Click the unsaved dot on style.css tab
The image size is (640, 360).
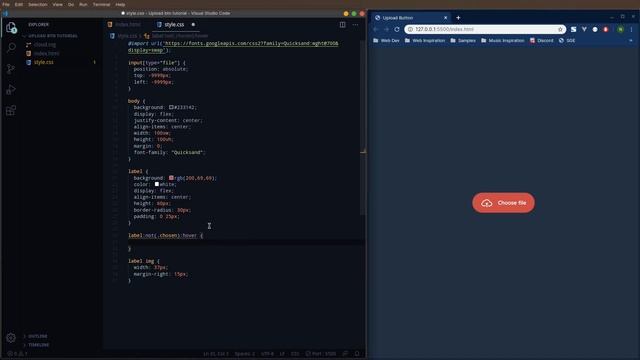click(193, 24)
